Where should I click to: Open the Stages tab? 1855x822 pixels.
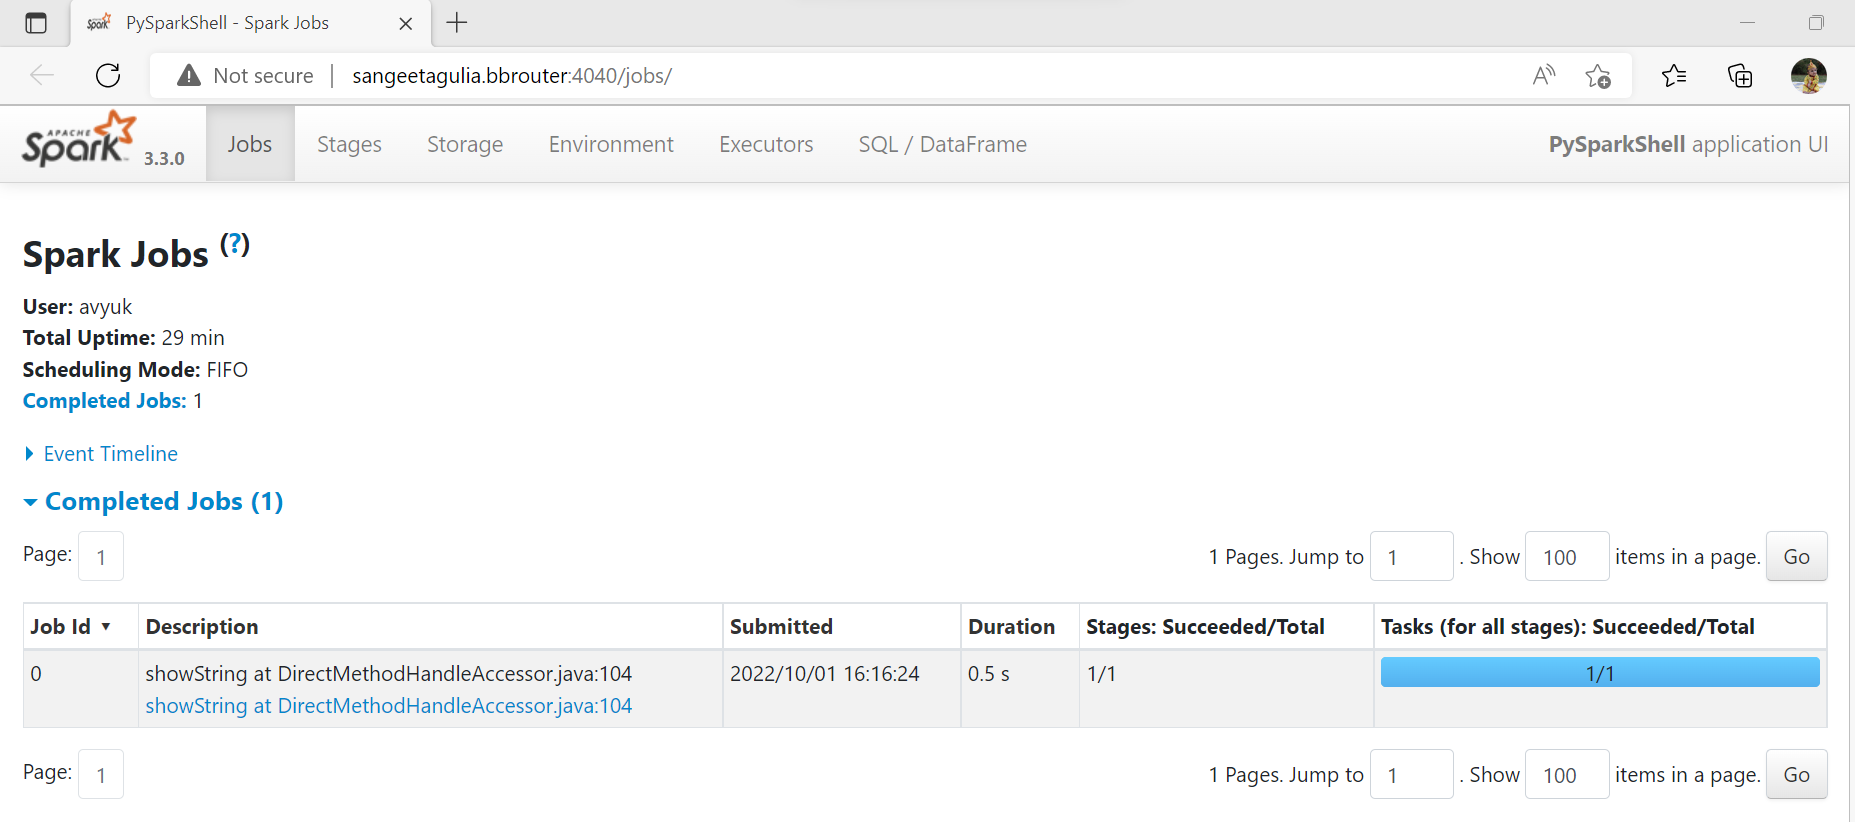(349, 144)
